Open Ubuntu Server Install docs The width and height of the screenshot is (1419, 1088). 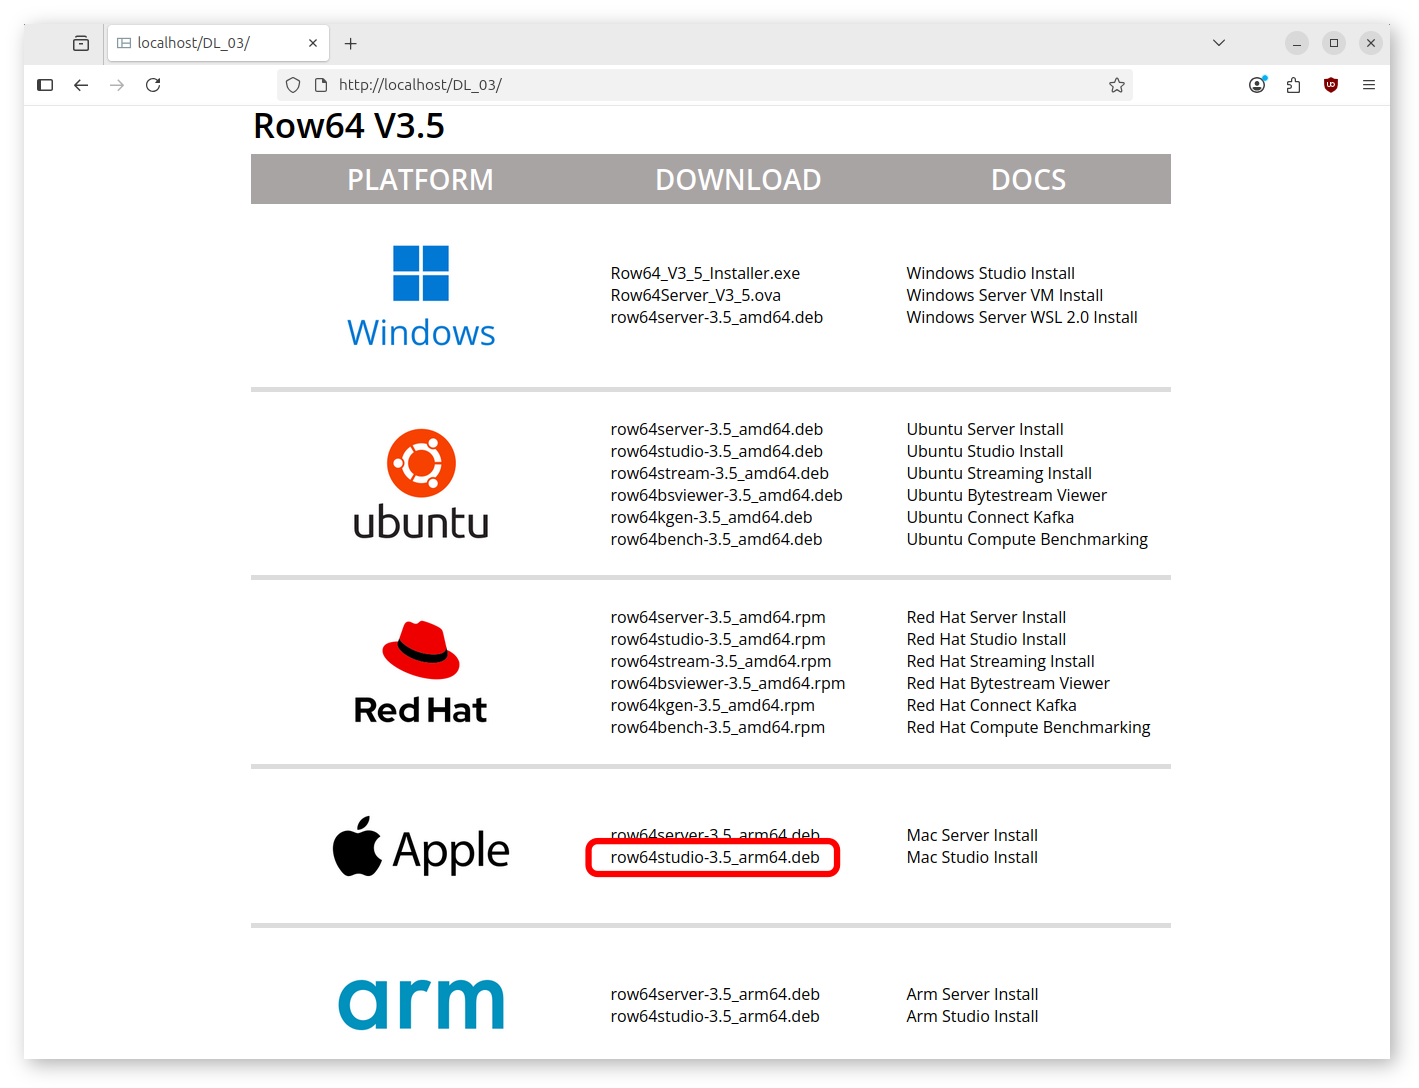pos(984,429)
